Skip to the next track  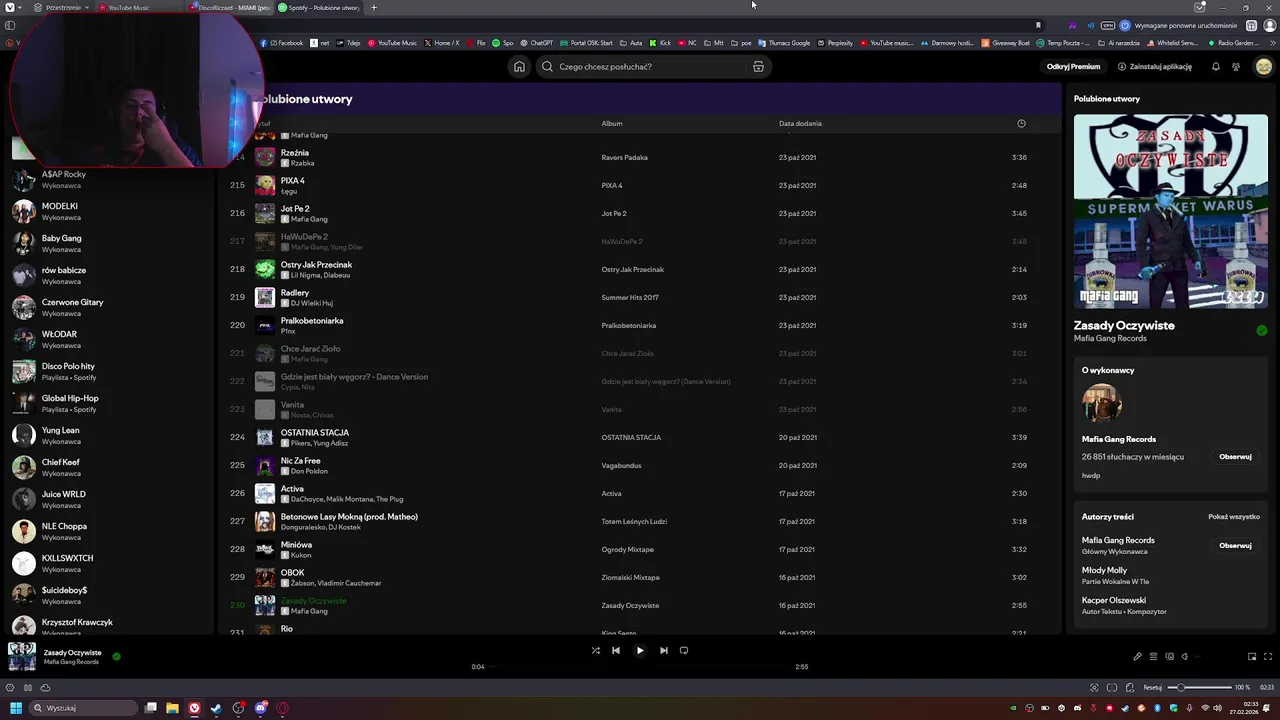663,650
